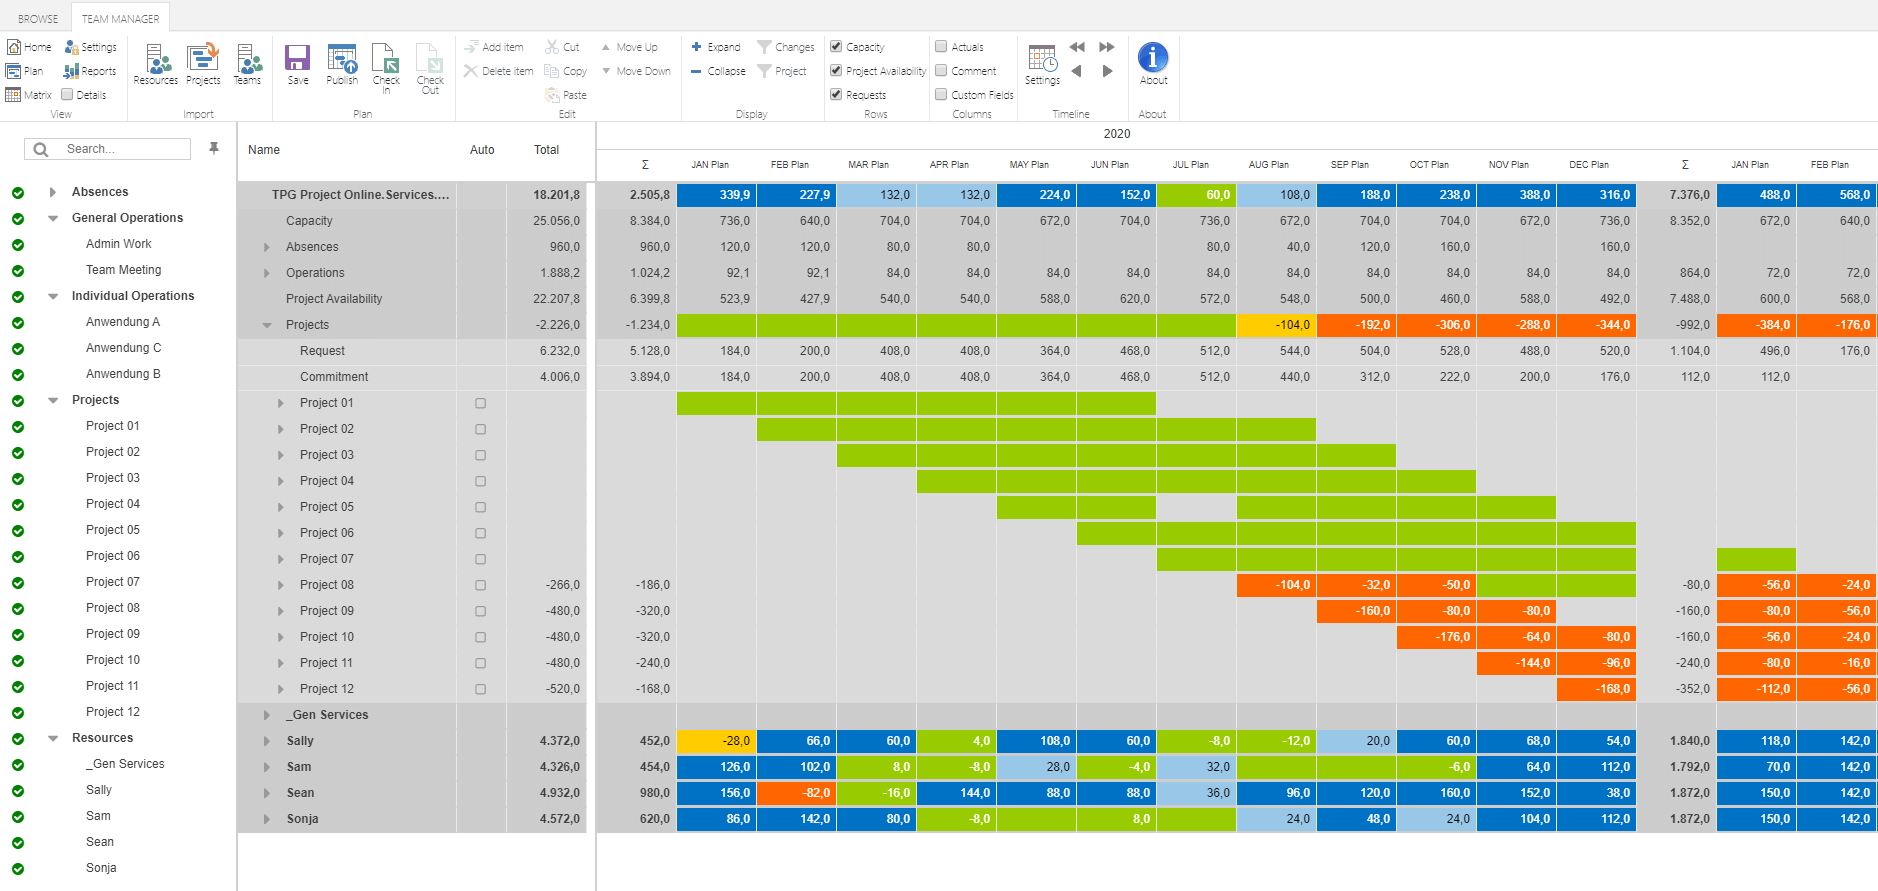Switch to the BROWSE tab

[38, 18]
